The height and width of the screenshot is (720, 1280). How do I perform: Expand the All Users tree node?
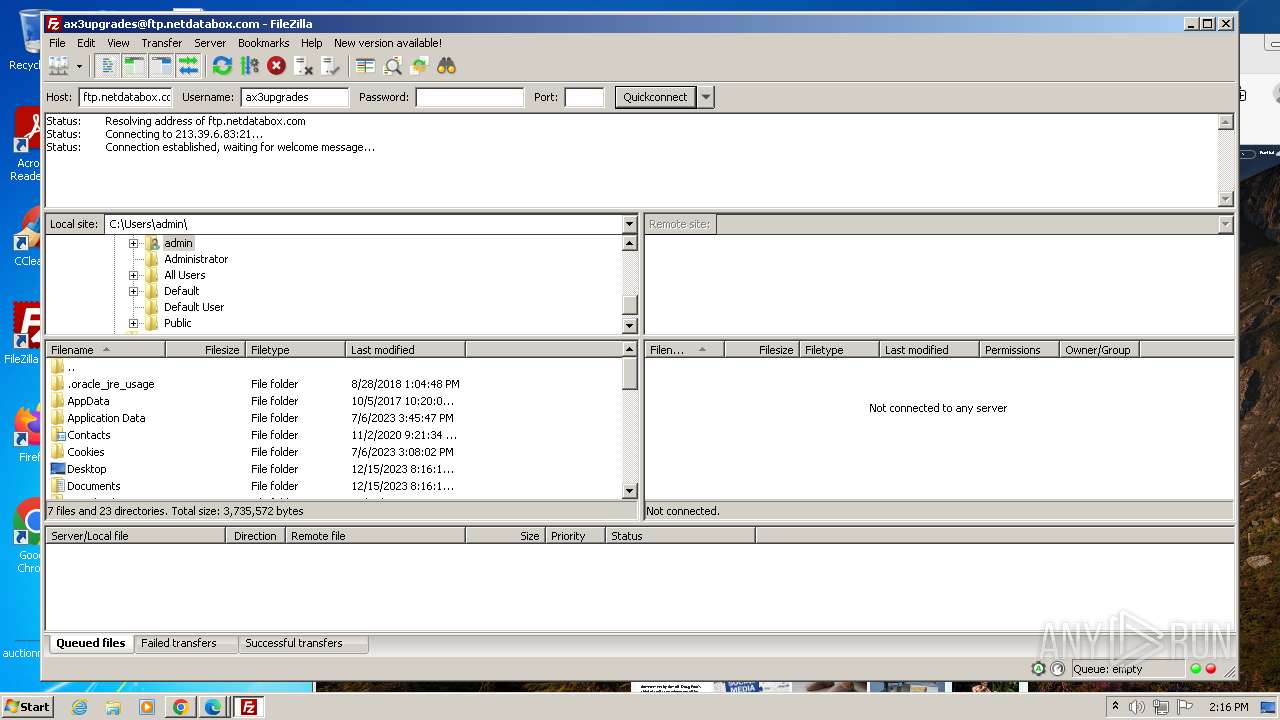pyautogui.click(x=133, y=275)
